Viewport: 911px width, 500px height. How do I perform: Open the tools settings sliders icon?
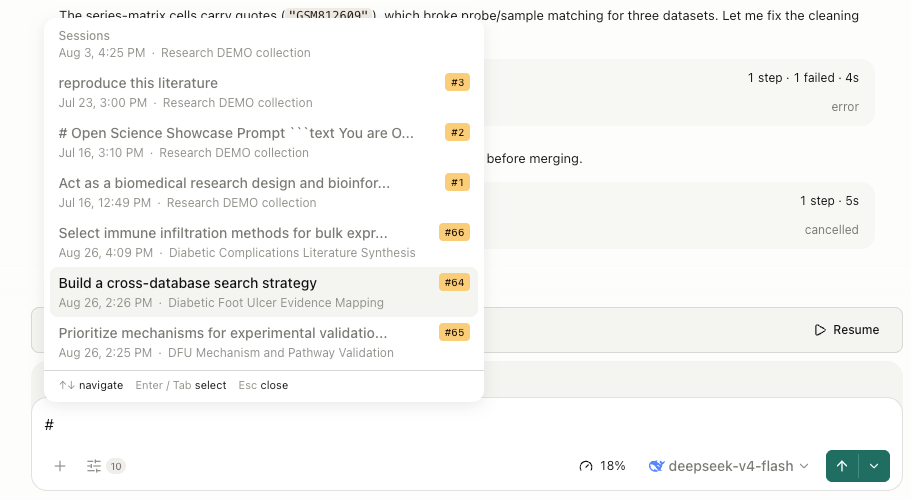(x=94, y=466)
